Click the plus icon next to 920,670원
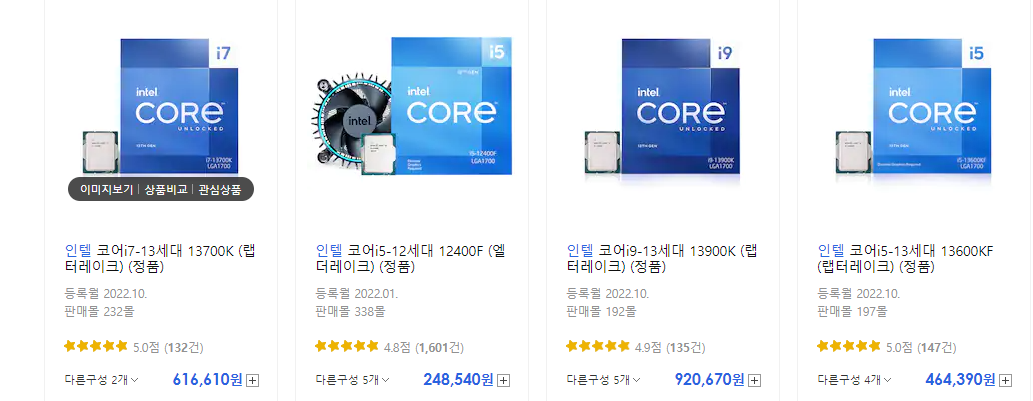 tap(755, 381)
